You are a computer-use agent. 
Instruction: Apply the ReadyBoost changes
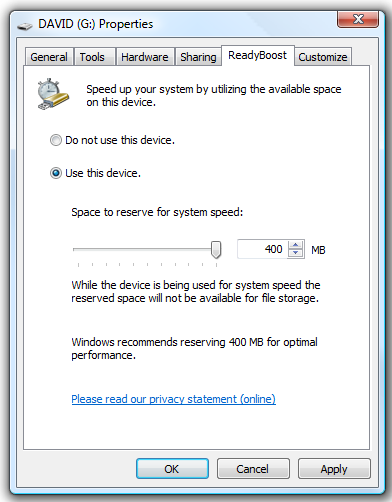pos(334,469)
